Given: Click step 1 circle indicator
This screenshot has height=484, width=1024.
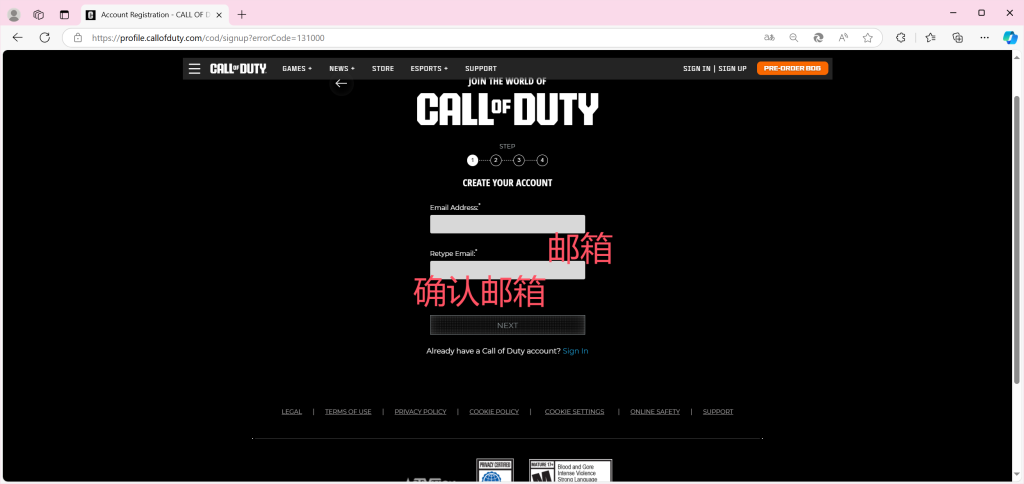Looking at the screenshot, I should [x=472, y=160].
